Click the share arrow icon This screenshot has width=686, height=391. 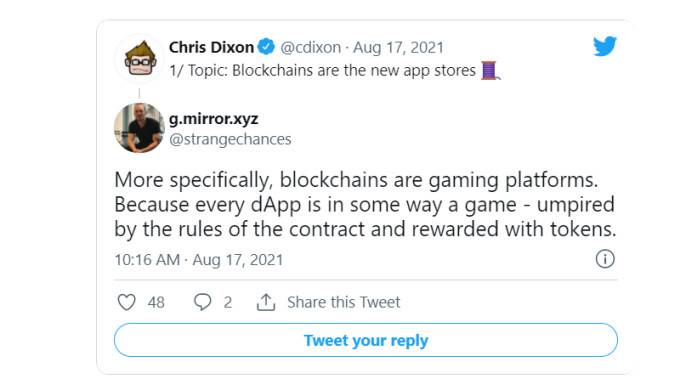266,302
